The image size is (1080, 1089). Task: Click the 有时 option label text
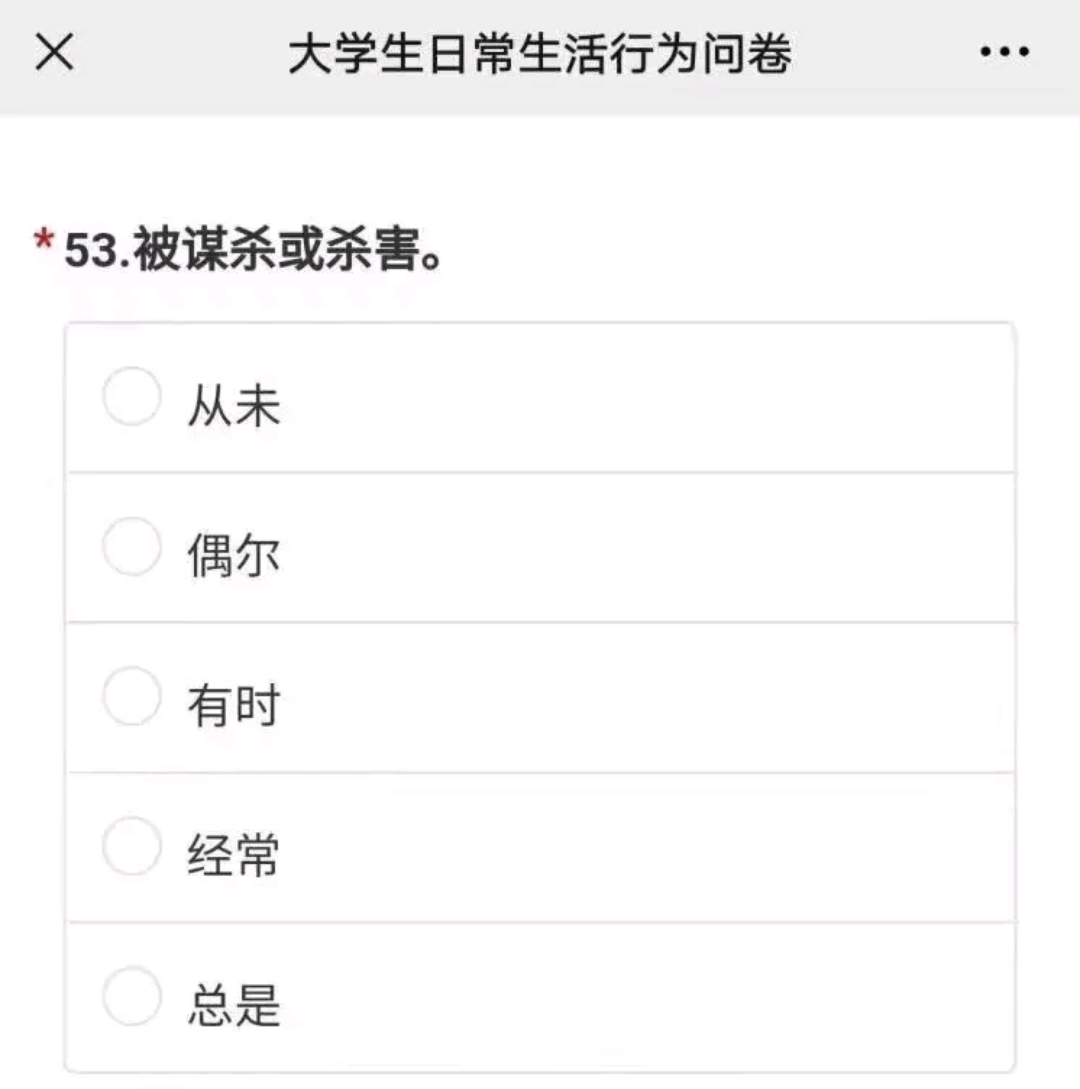(234, 707)
